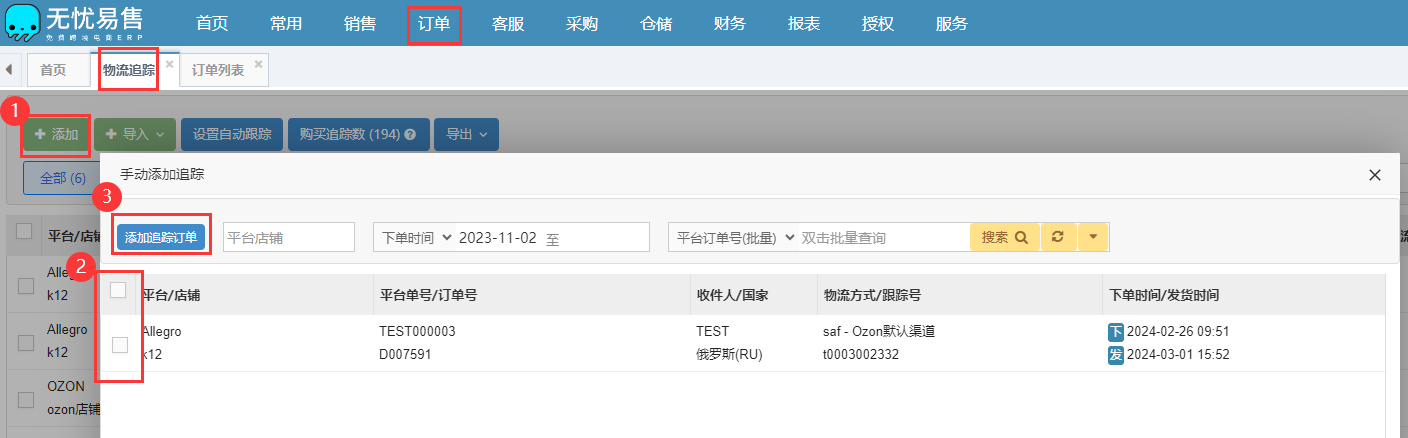Click the blue 发 ship-time badge
Screen dimensions: 1408x438
point(1116,355)
